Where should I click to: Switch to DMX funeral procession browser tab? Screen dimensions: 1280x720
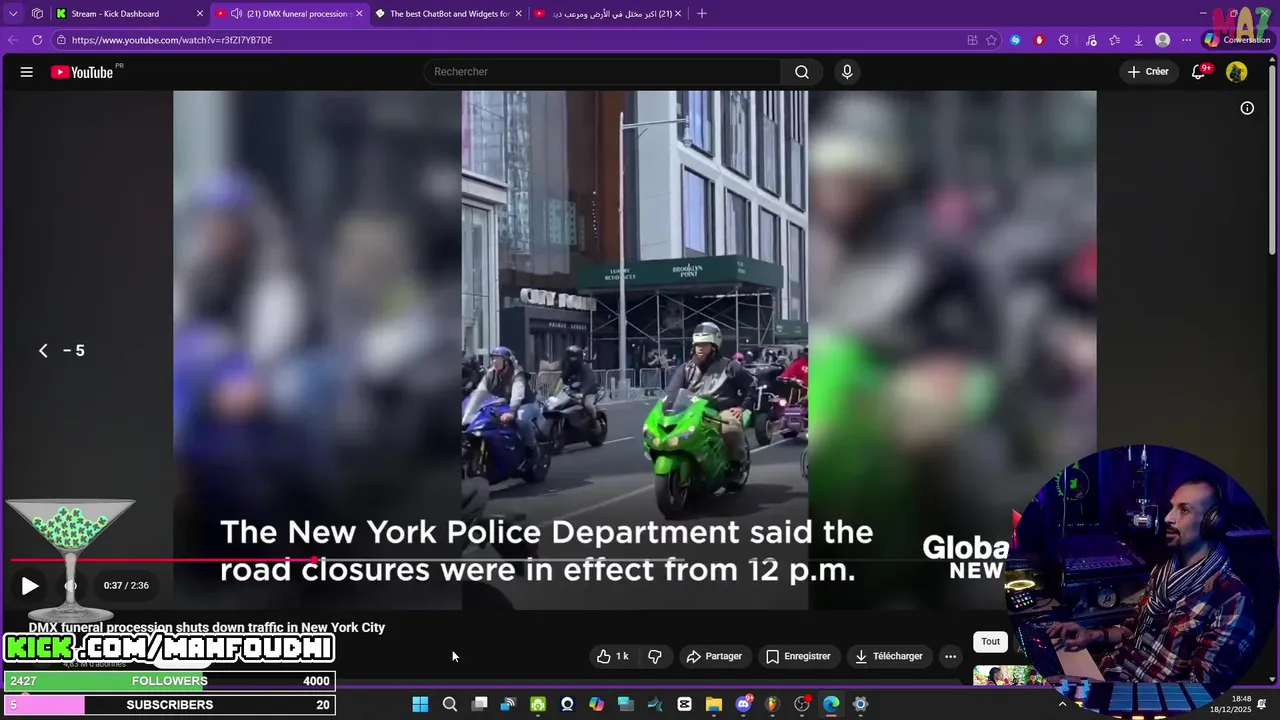[290, 14]
